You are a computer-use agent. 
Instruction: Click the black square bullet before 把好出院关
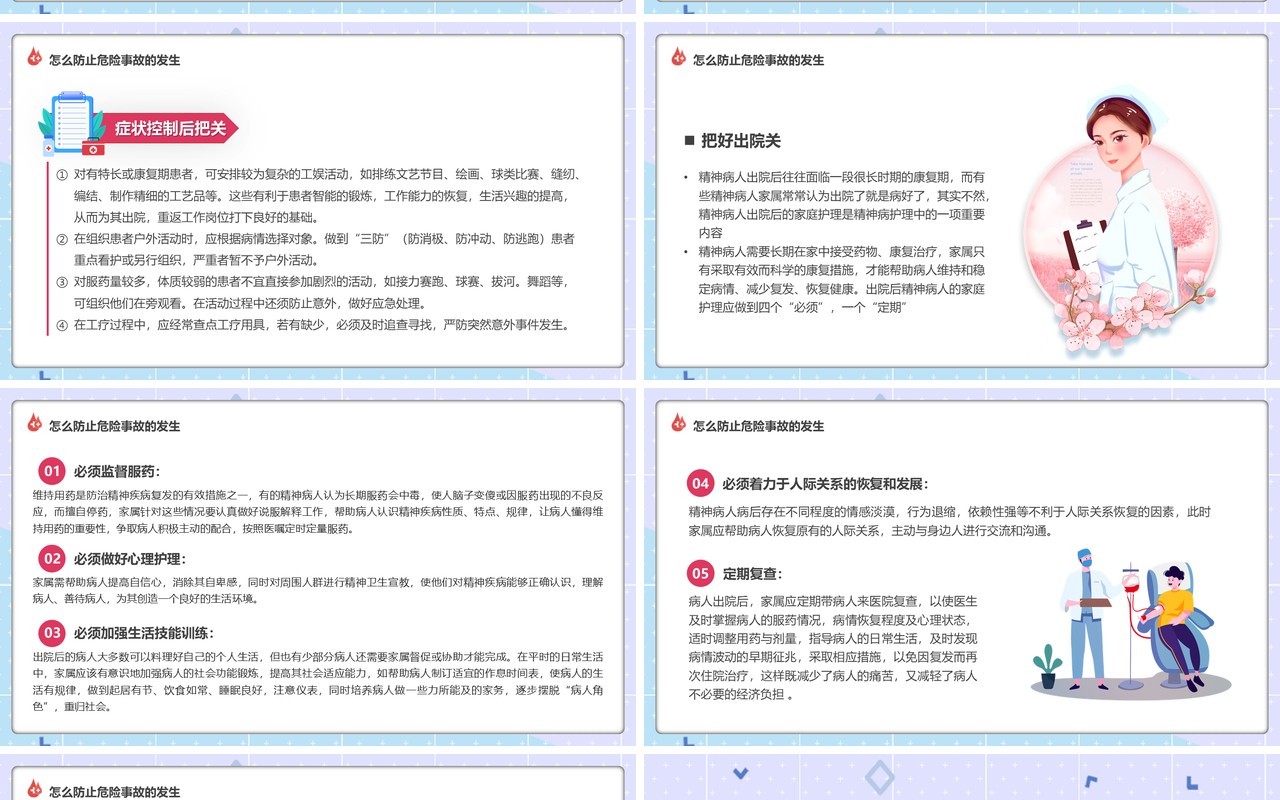click(689, 141)
